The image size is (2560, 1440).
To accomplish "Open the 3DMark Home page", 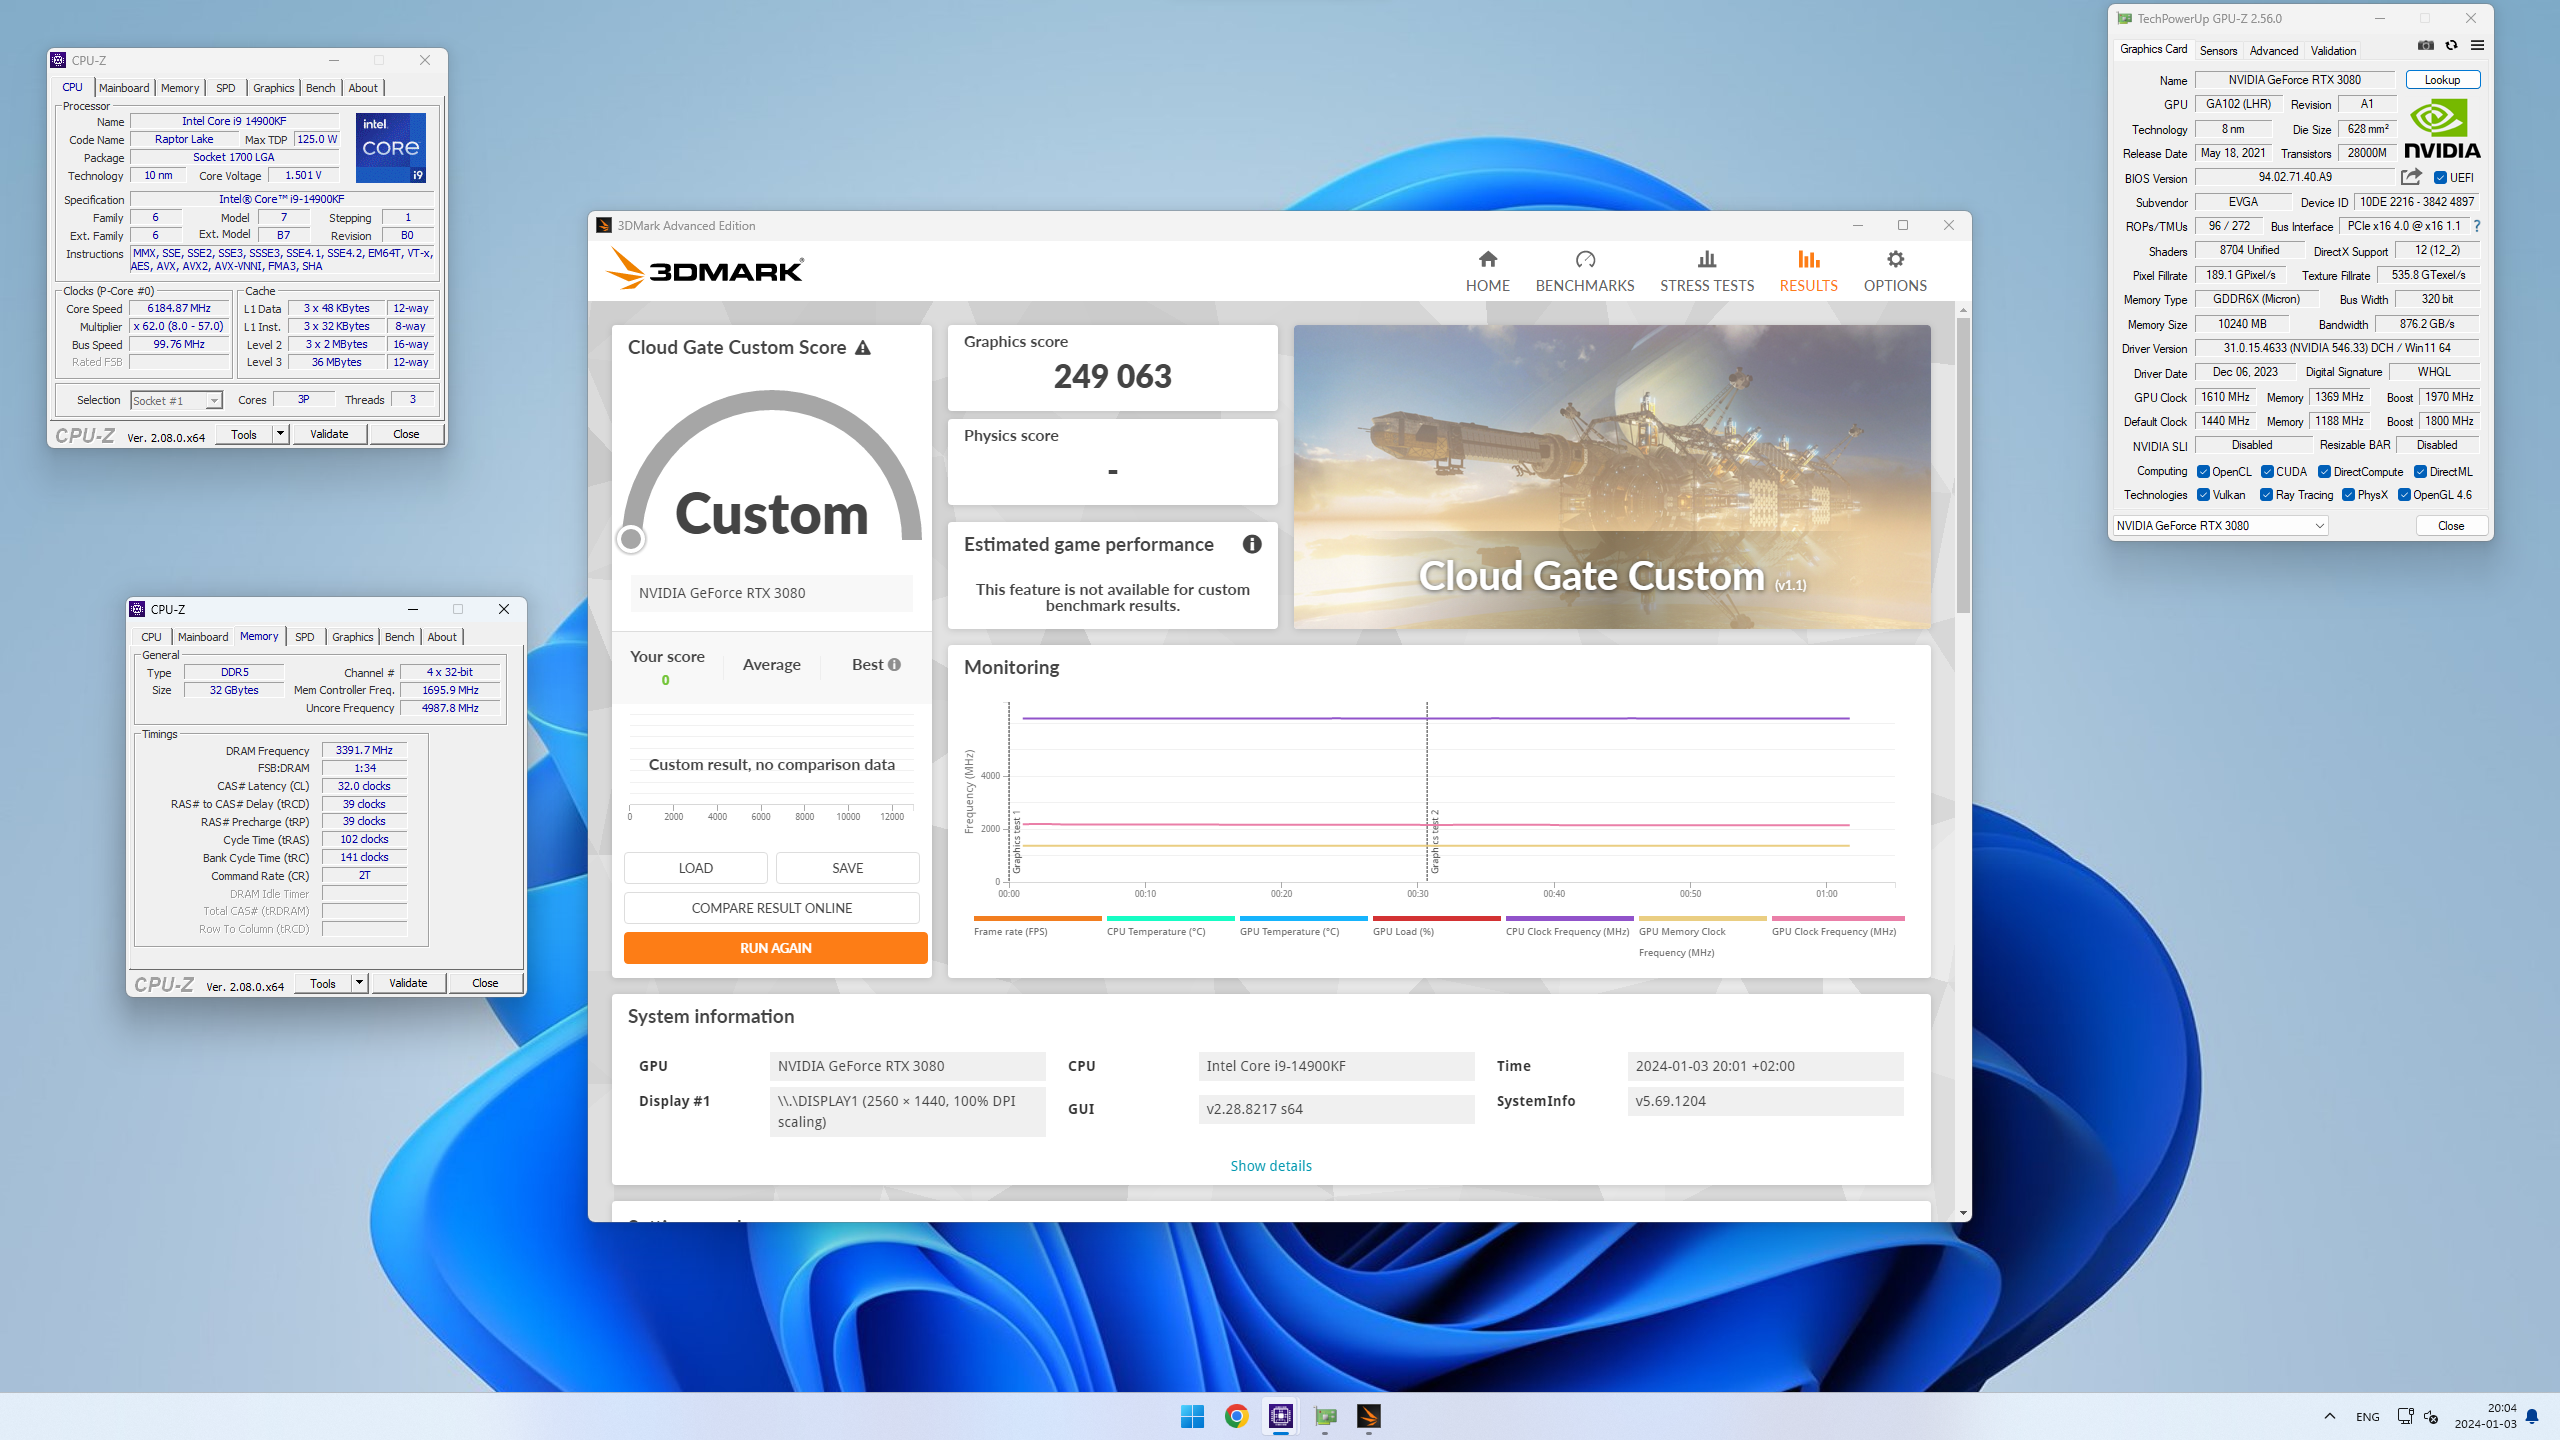I will pyautogui.click(x=1487, y=271).
